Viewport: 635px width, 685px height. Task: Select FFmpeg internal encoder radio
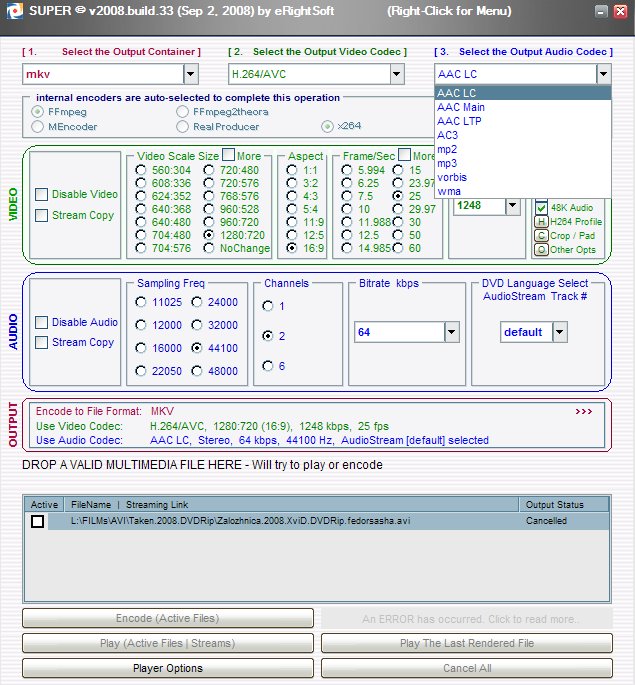point(38,112)
